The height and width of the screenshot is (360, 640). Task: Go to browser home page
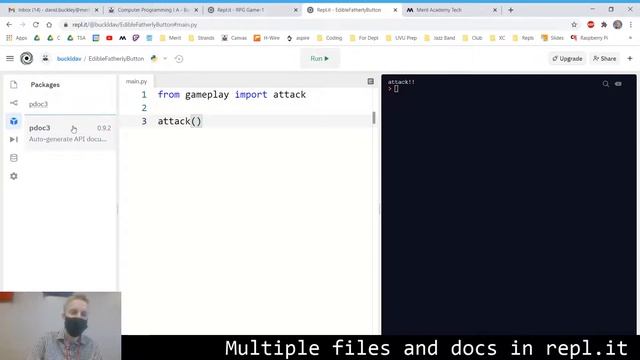[x=49, y=25]
